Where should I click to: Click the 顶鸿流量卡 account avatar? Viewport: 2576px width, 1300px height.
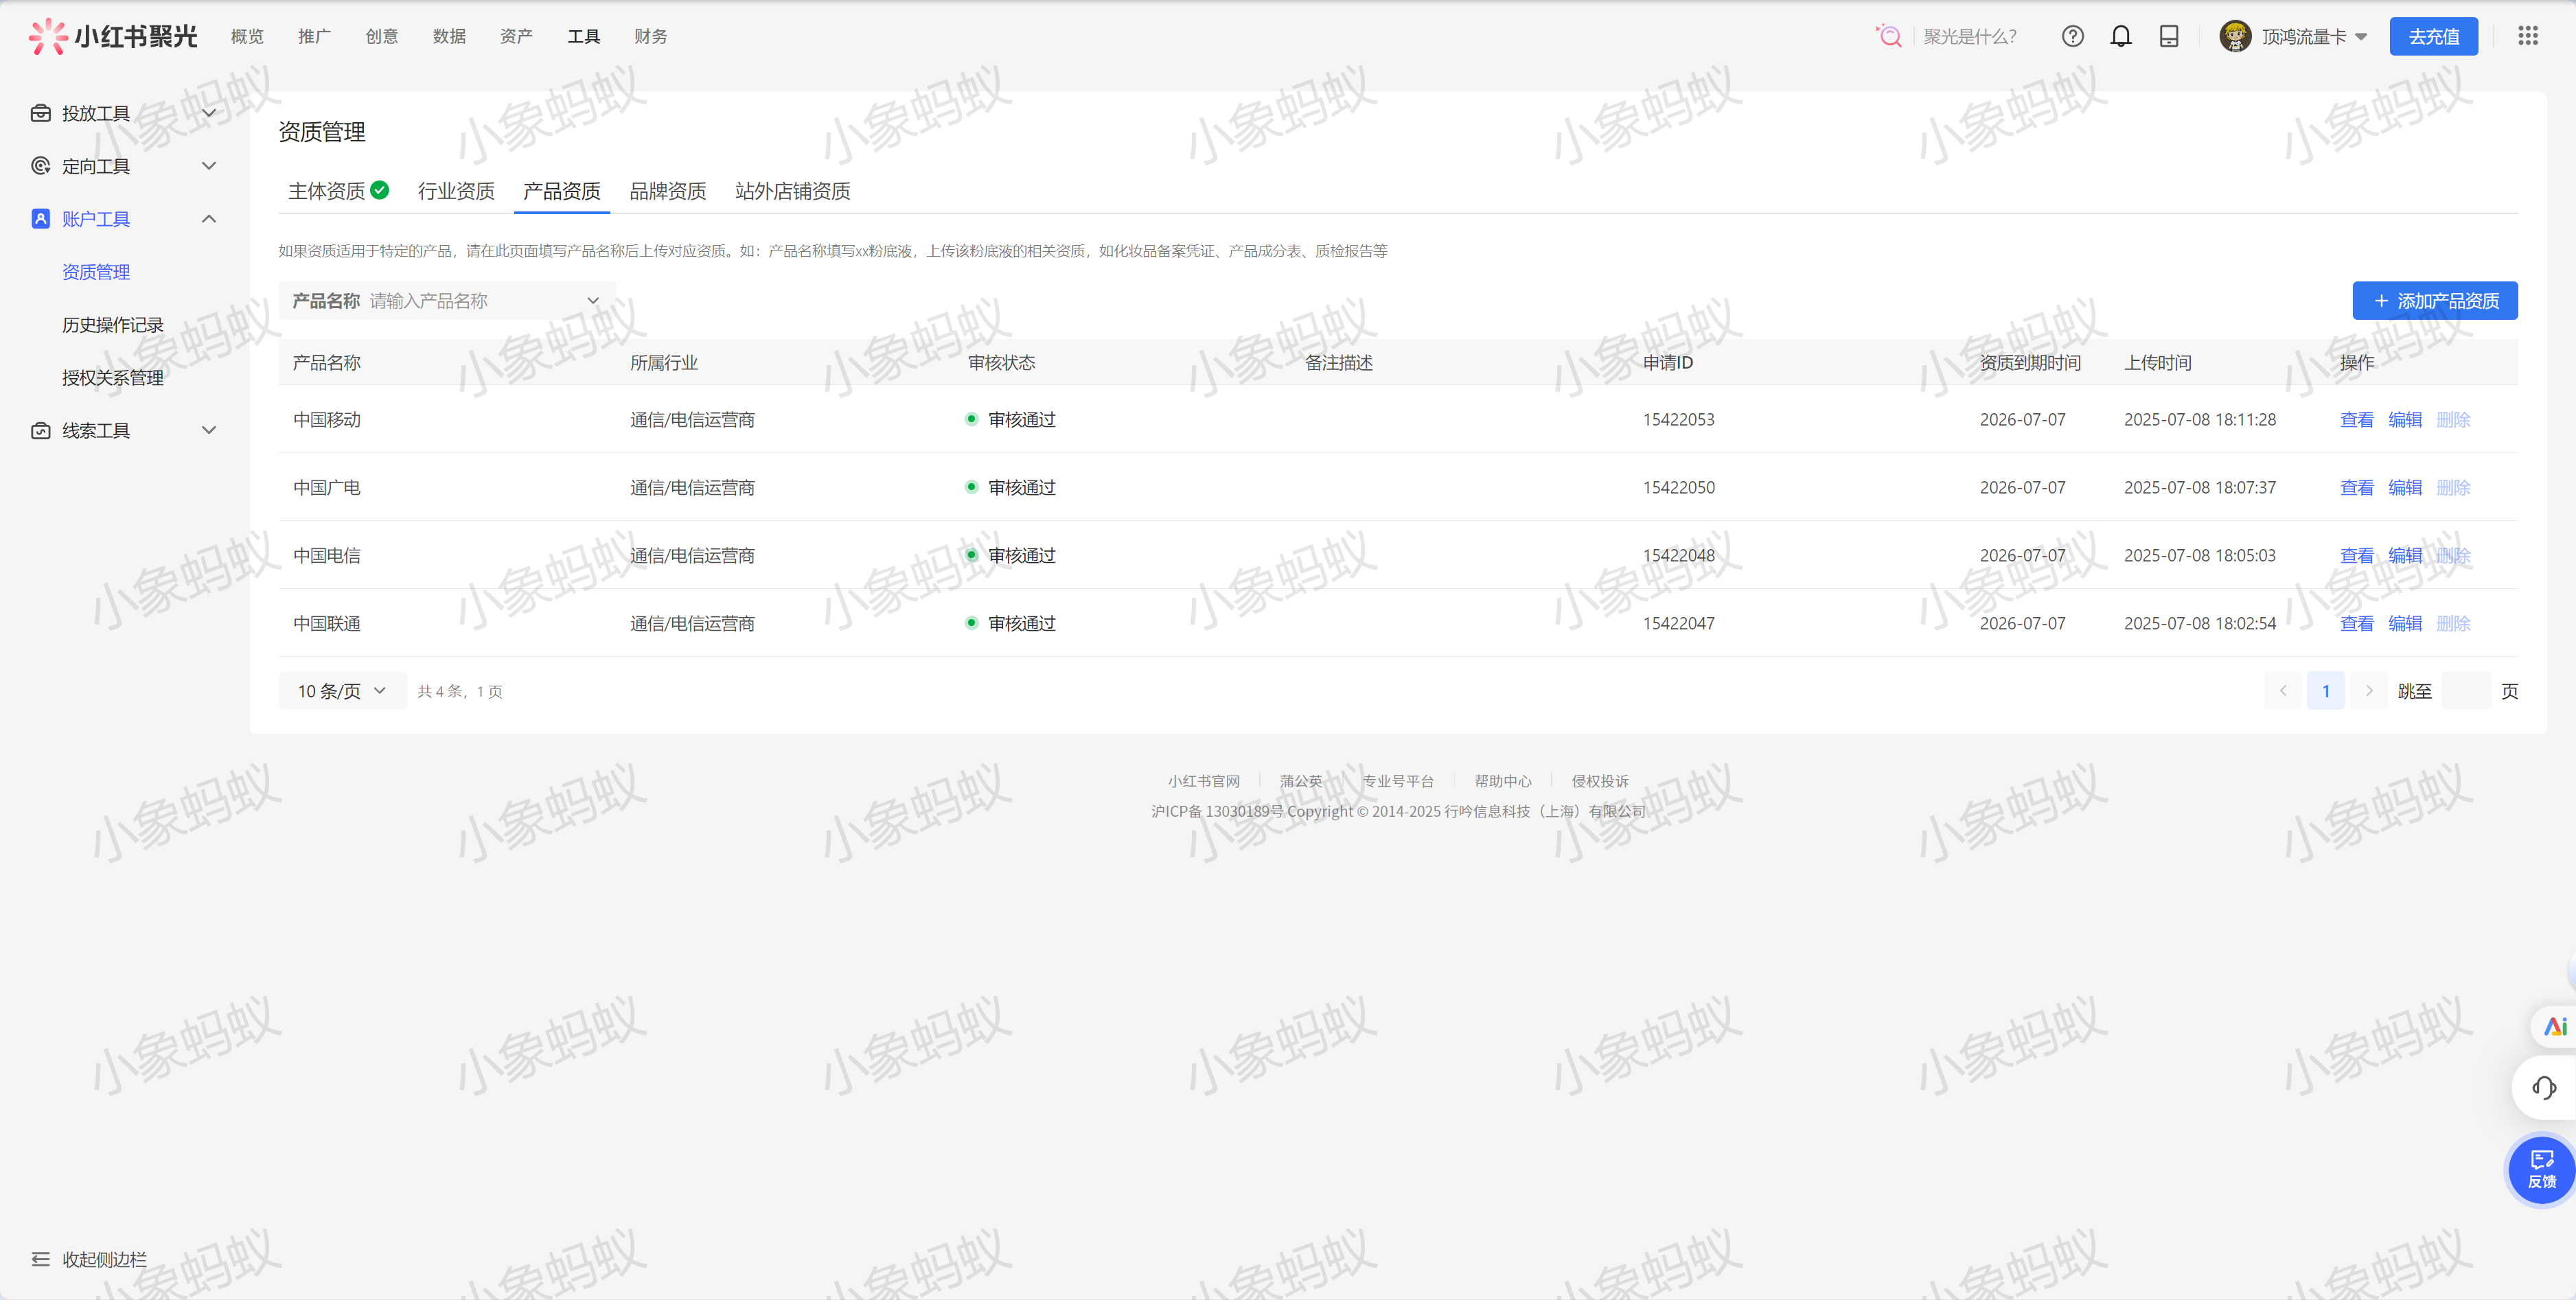pos(2235,36)
